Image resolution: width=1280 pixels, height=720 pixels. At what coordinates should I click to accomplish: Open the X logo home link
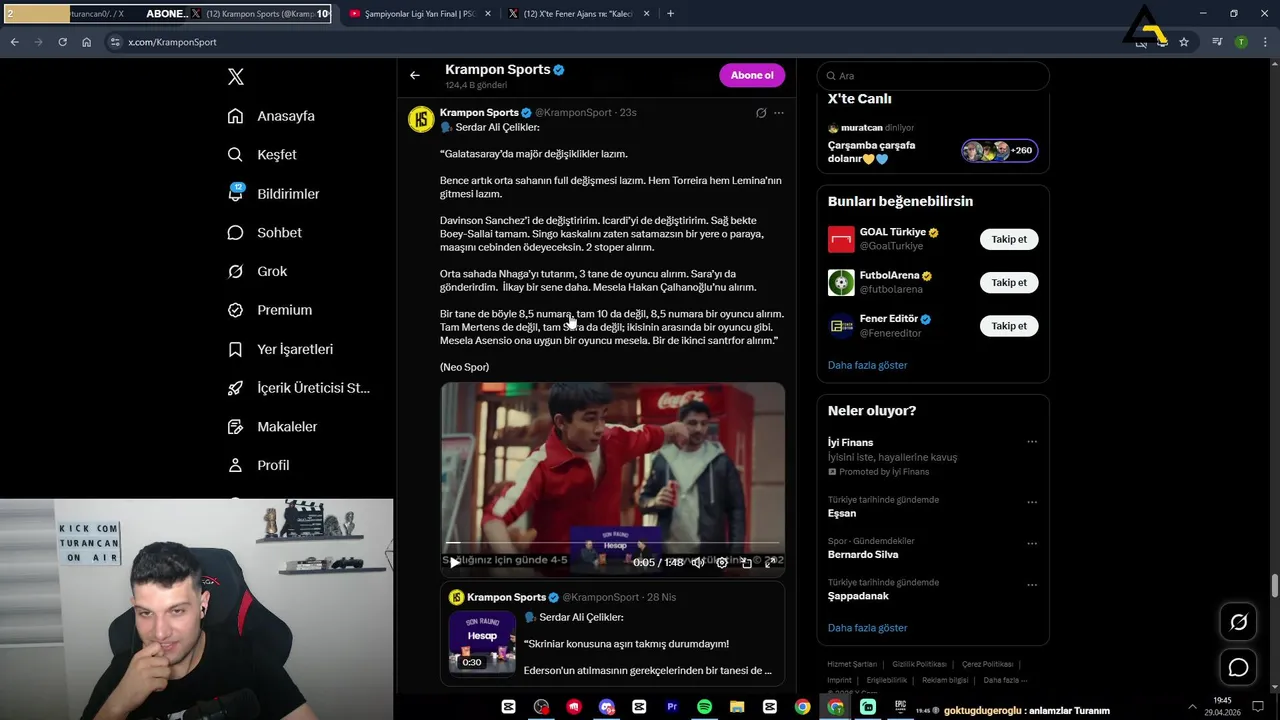[x=236, y=77]
